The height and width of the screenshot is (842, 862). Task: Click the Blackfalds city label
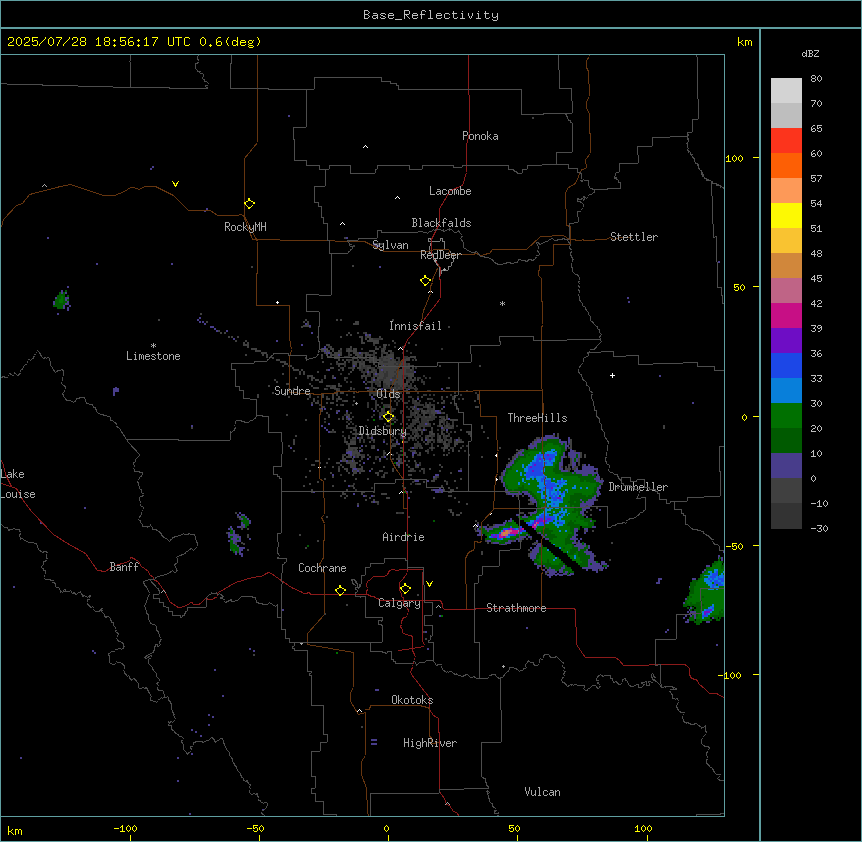(x=441, y=223)
